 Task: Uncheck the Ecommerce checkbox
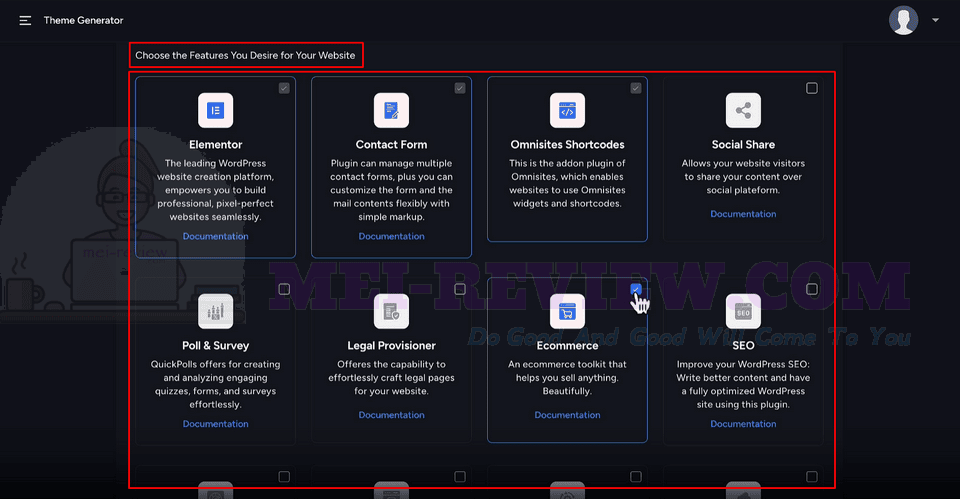point(636,289)
